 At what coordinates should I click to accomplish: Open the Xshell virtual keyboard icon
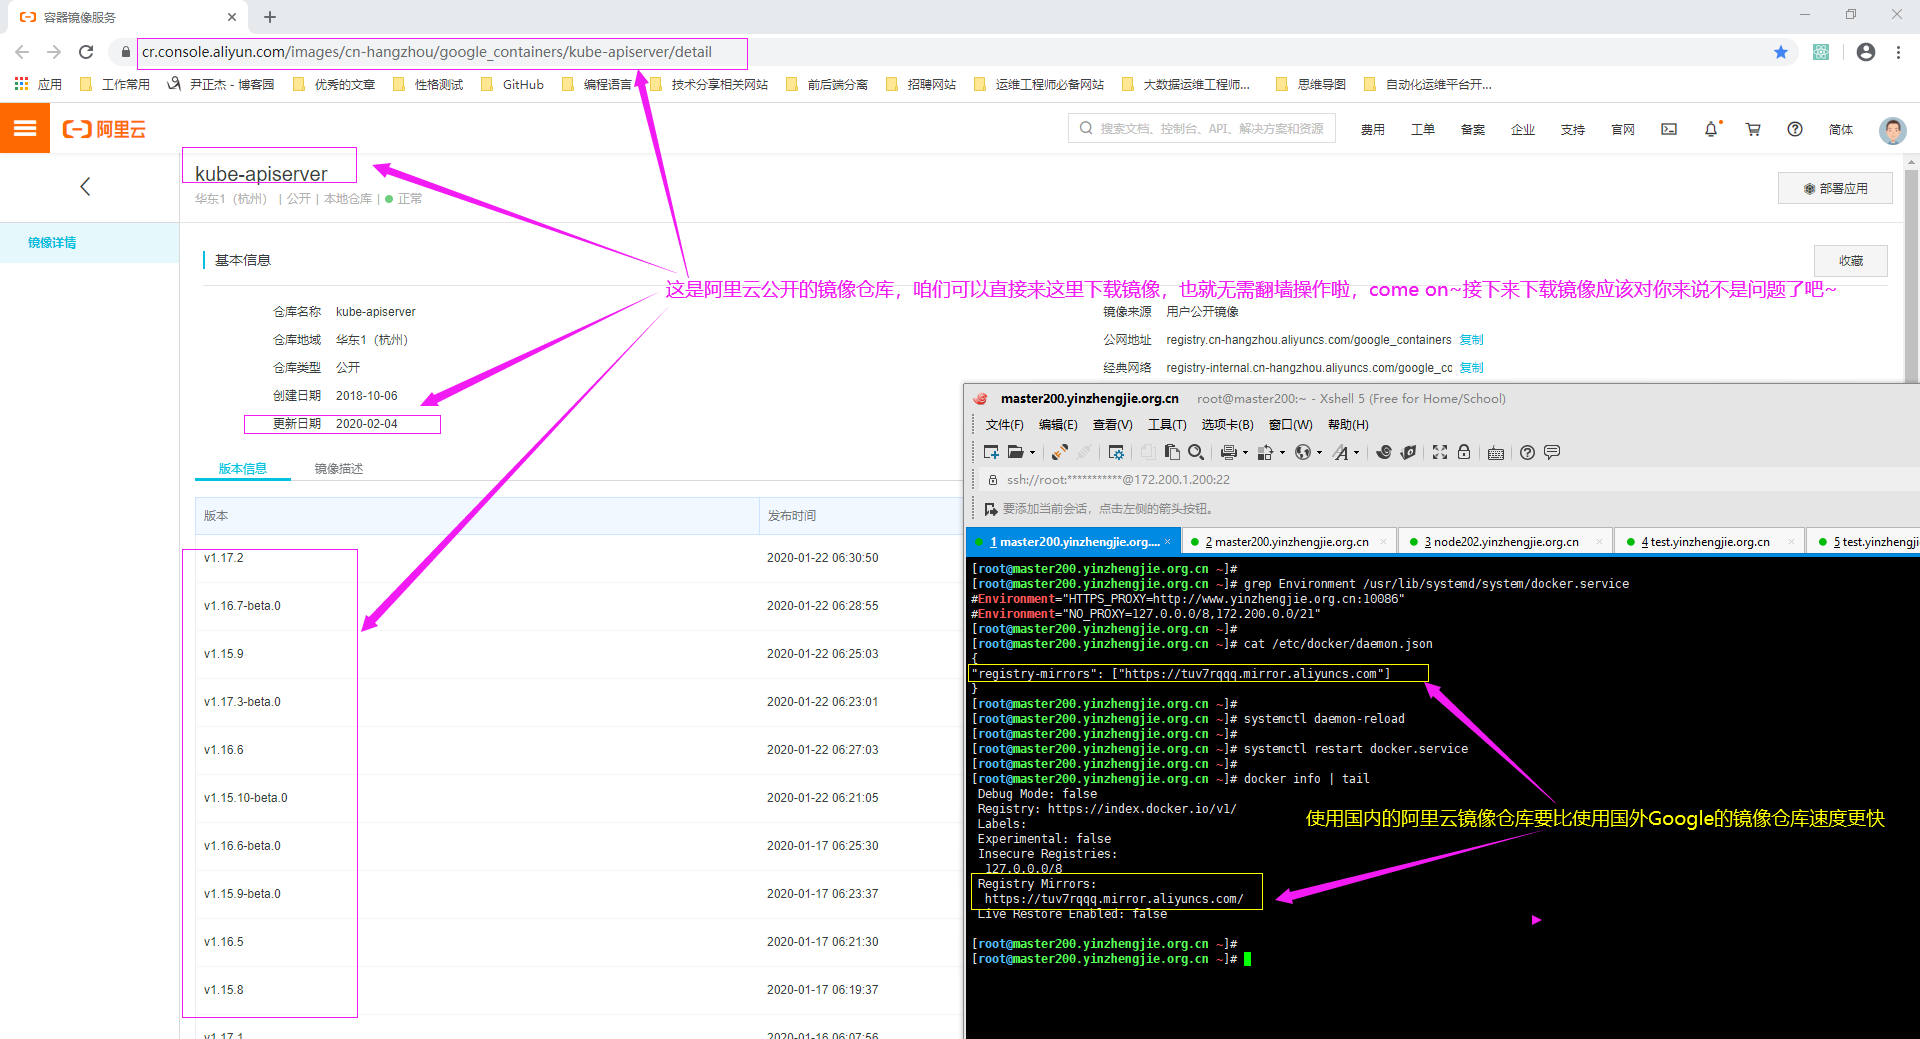tap(1496, 452)
